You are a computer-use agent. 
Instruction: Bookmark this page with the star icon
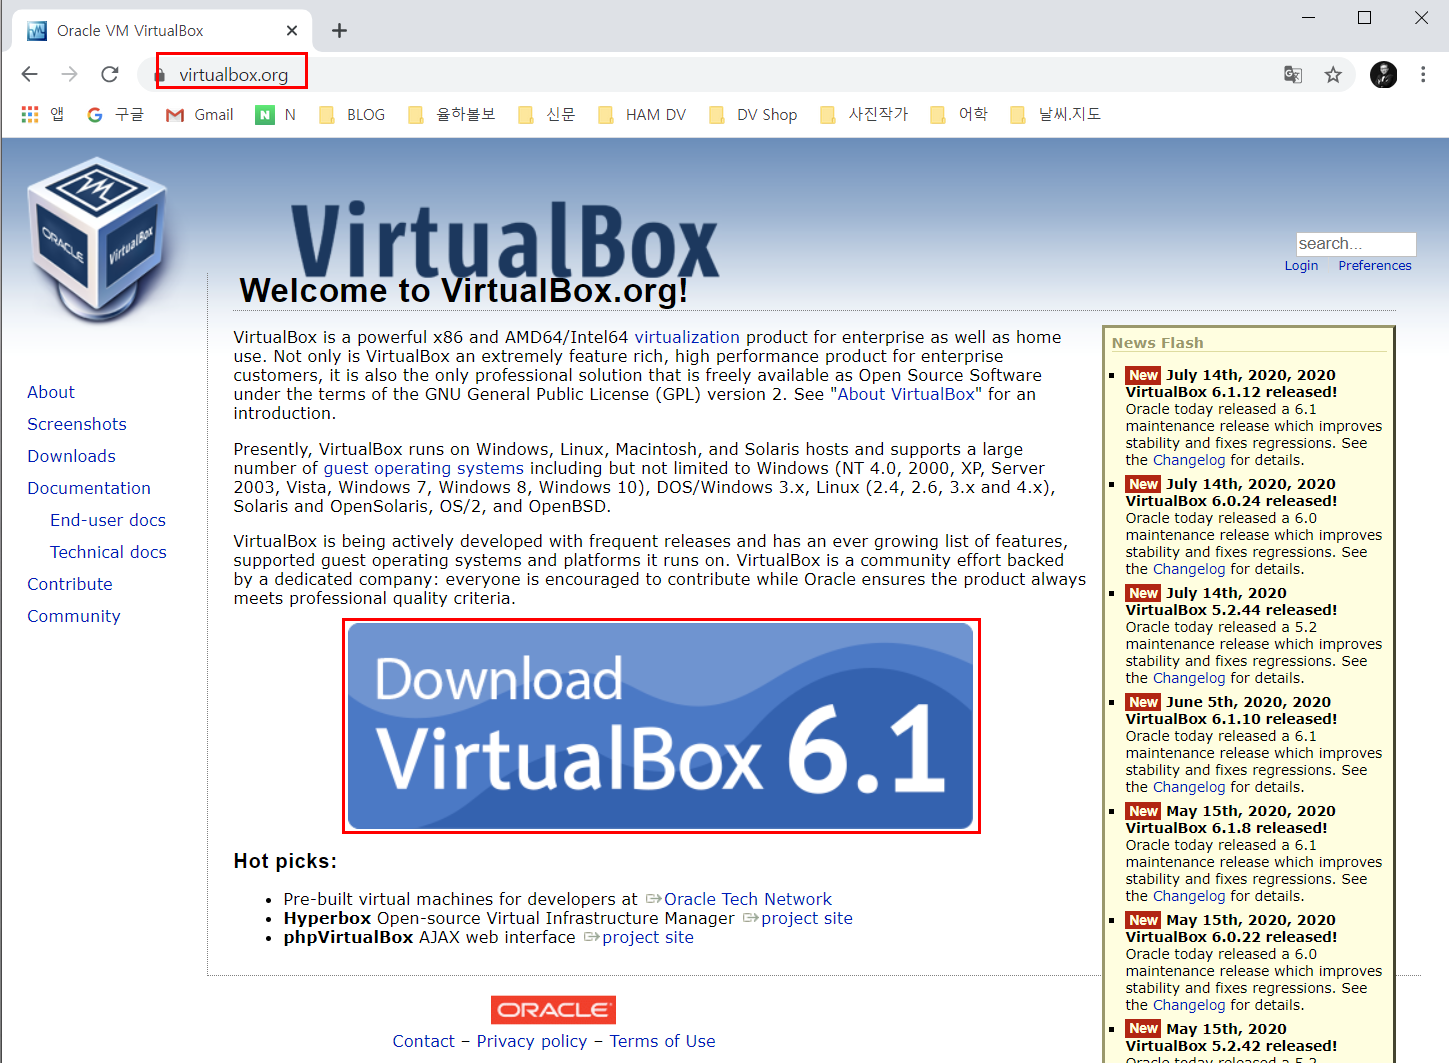click(x=1333, y=74)
